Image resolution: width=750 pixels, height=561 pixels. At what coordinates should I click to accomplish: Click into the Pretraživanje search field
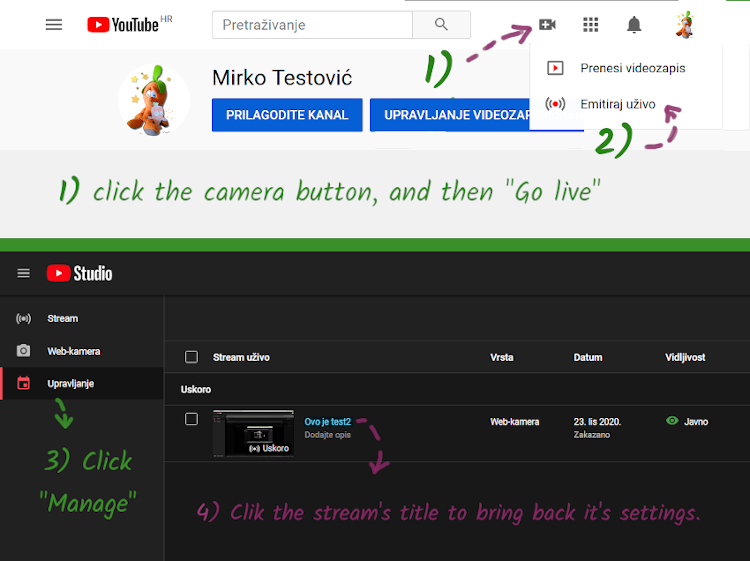click(312, 25)
